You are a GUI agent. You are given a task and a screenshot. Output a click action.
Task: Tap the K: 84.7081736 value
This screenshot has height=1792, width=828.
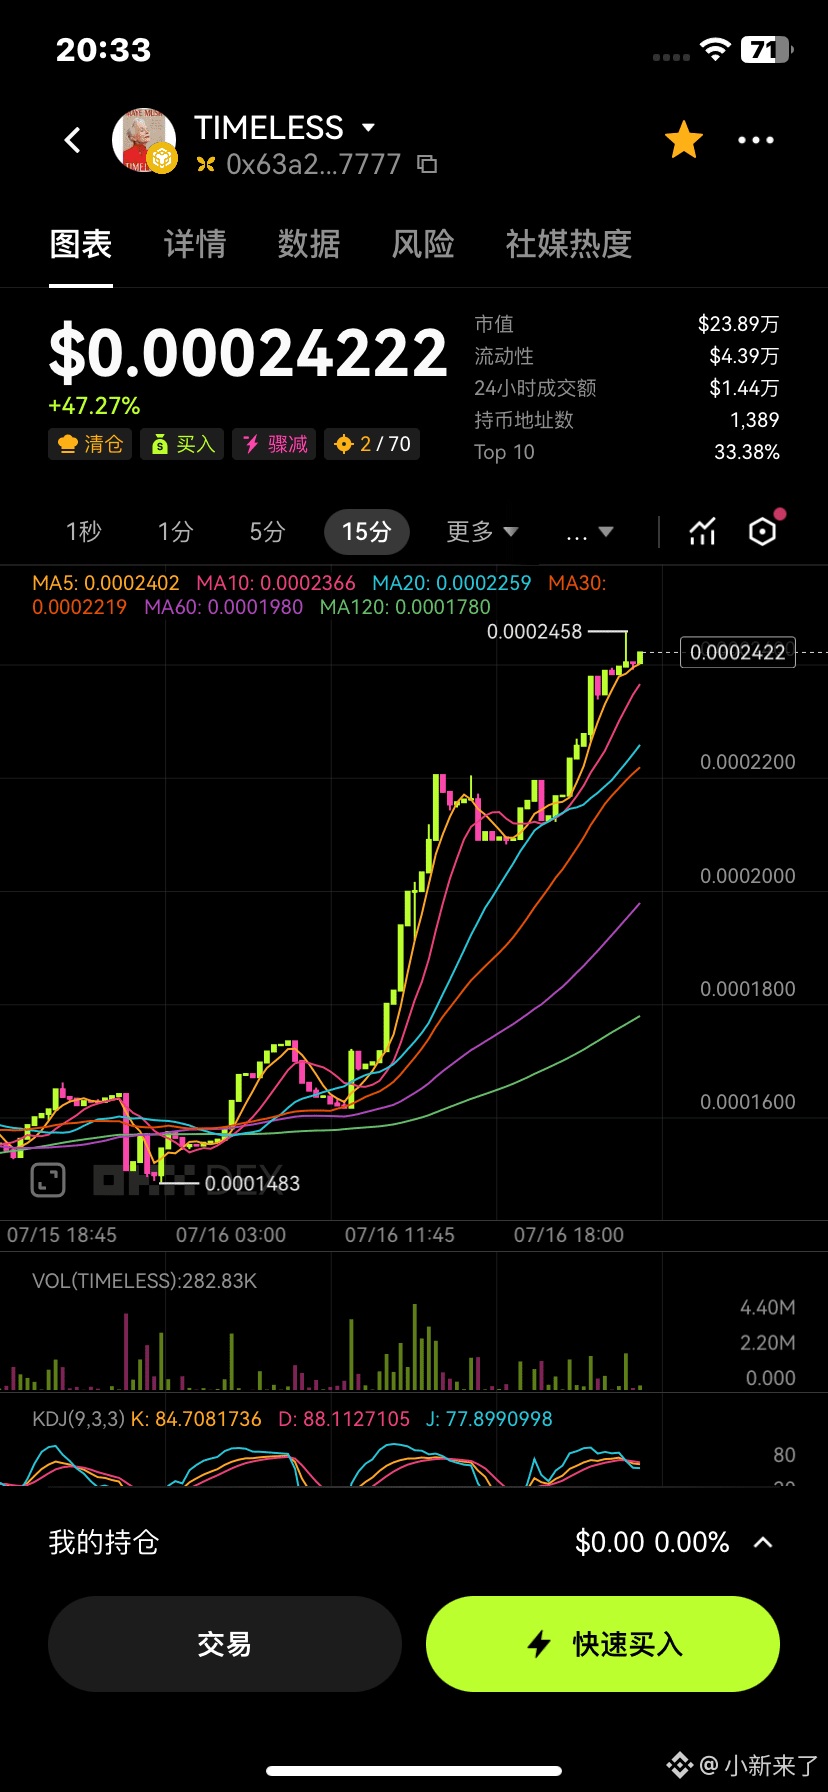(196, 1419)
